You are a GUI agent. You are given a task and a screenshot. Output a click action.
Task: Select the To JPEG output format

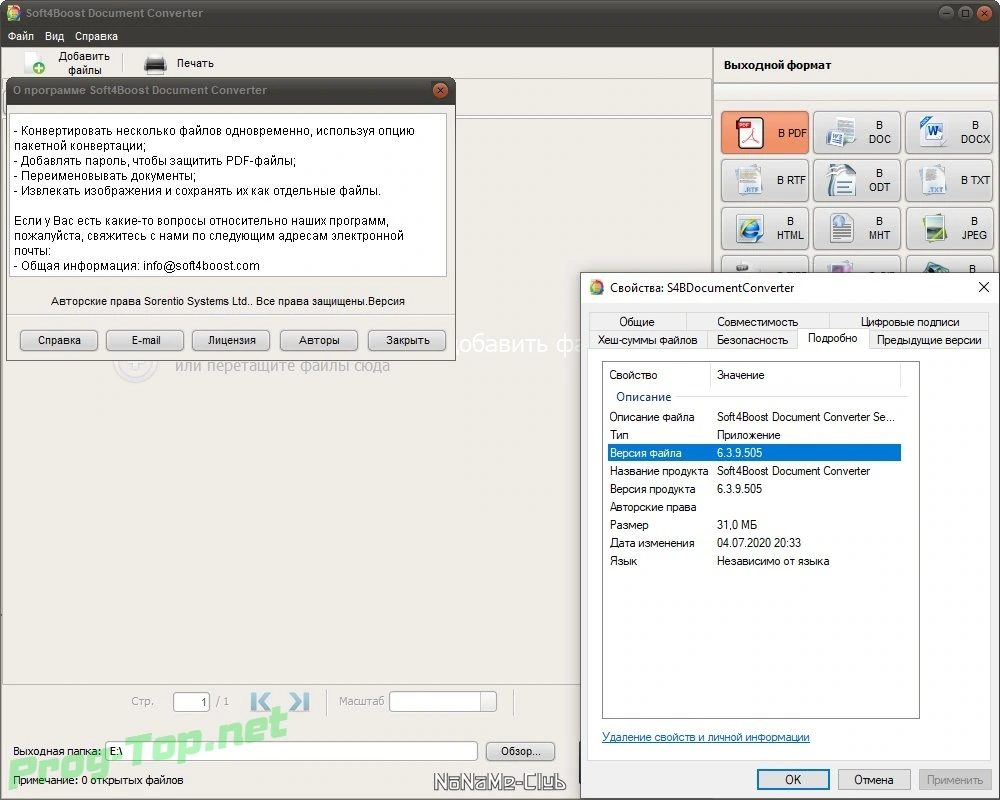(x=949, y=228)
